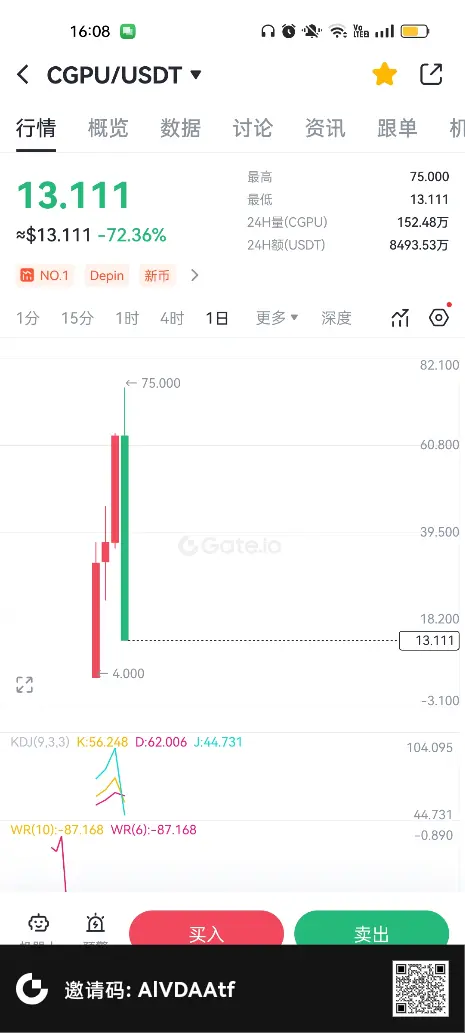
Task: Open the CGPU/USDT pair dropdown
Action: pyautogui.click(x=124, y=75)
